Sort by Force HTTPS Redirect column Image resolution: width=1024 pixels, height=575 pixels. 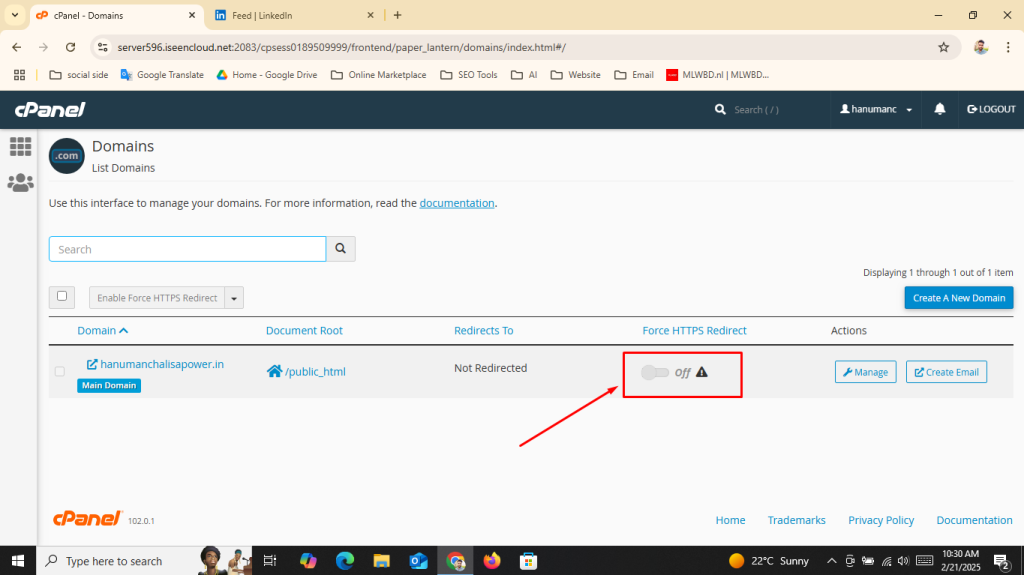[694, 331]
